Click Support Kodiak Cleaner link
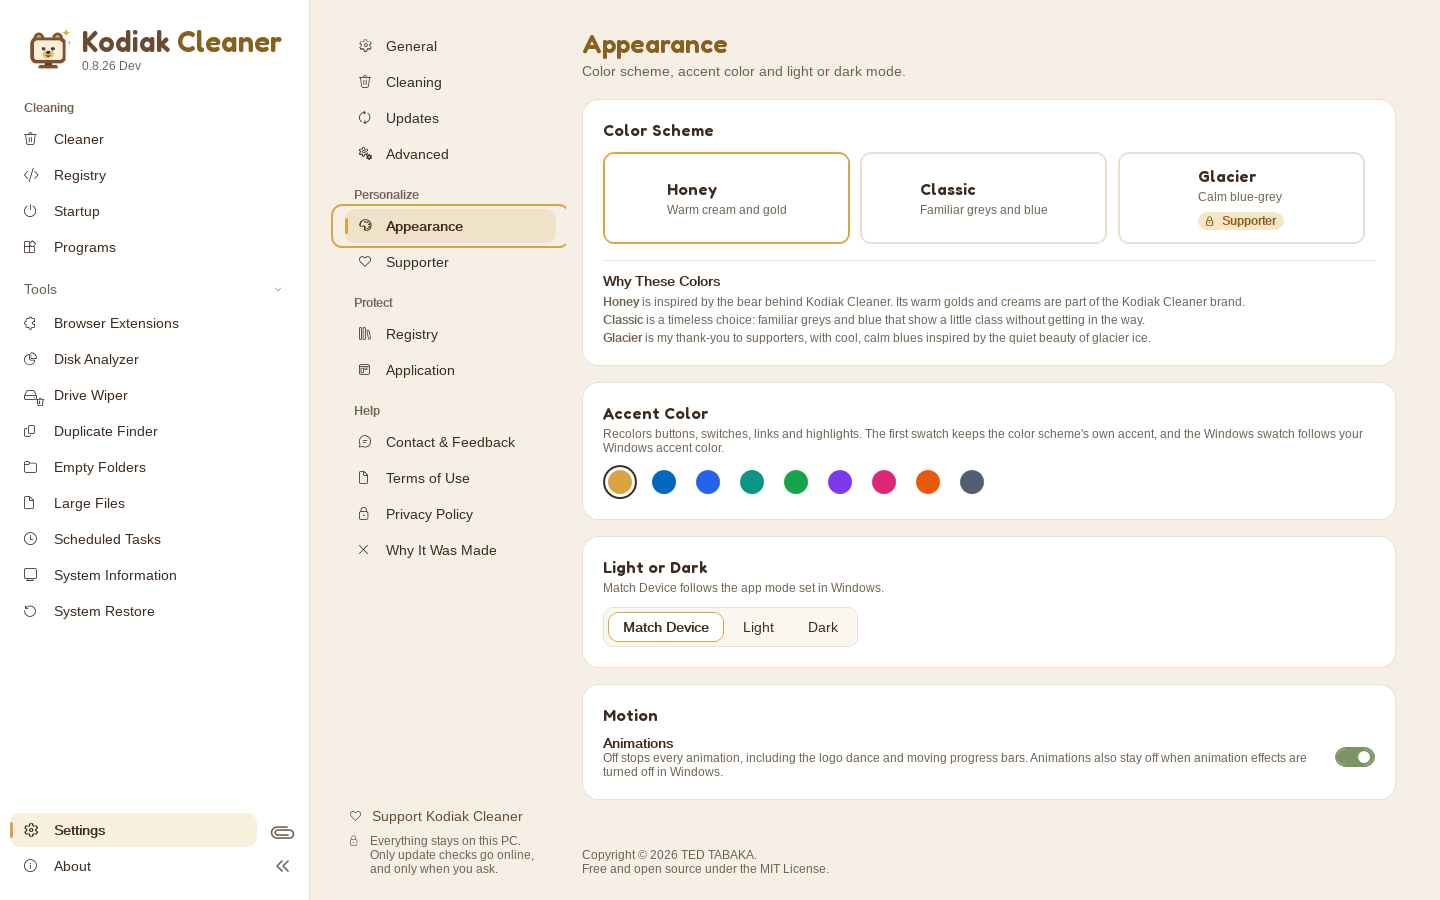Image resolution: width=1440 pixels, height=900 pixels. click(436, 816)
